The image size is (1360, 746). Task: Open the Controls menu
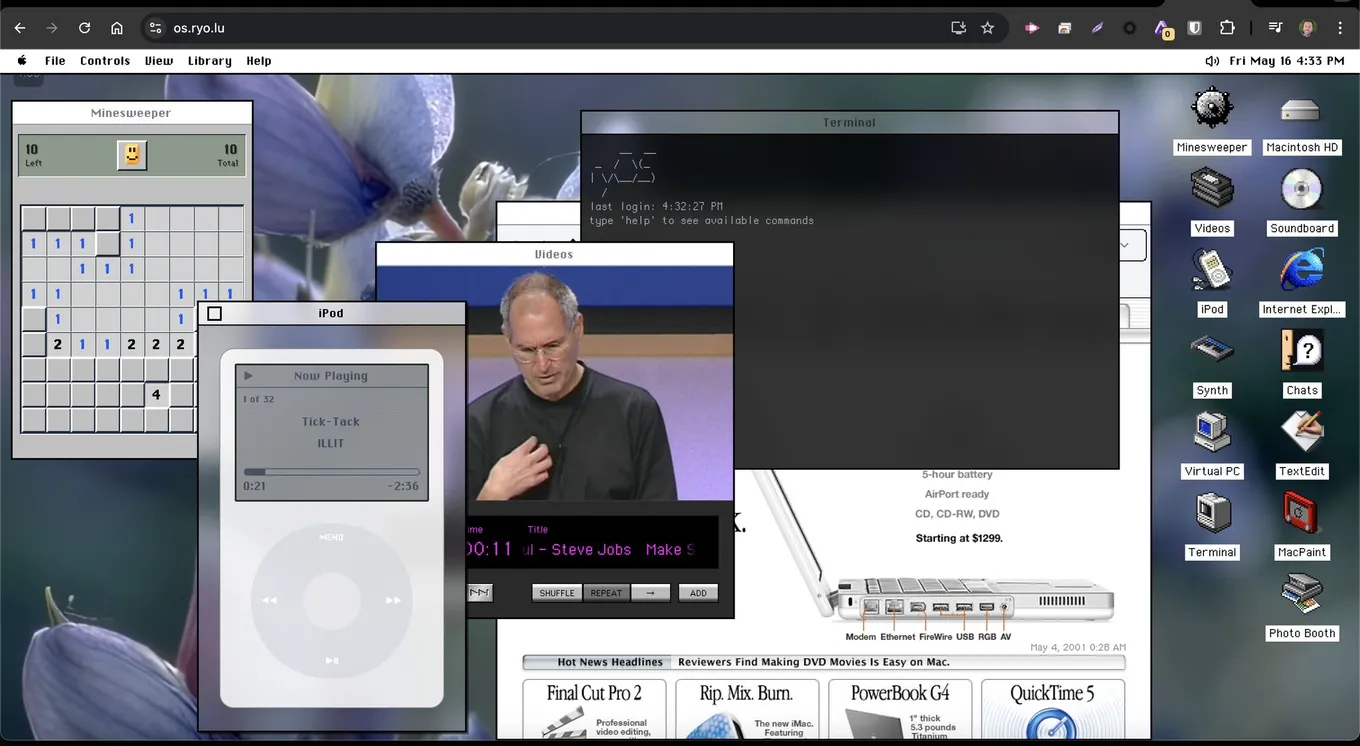pyautogui.click(x=105, y=61)
